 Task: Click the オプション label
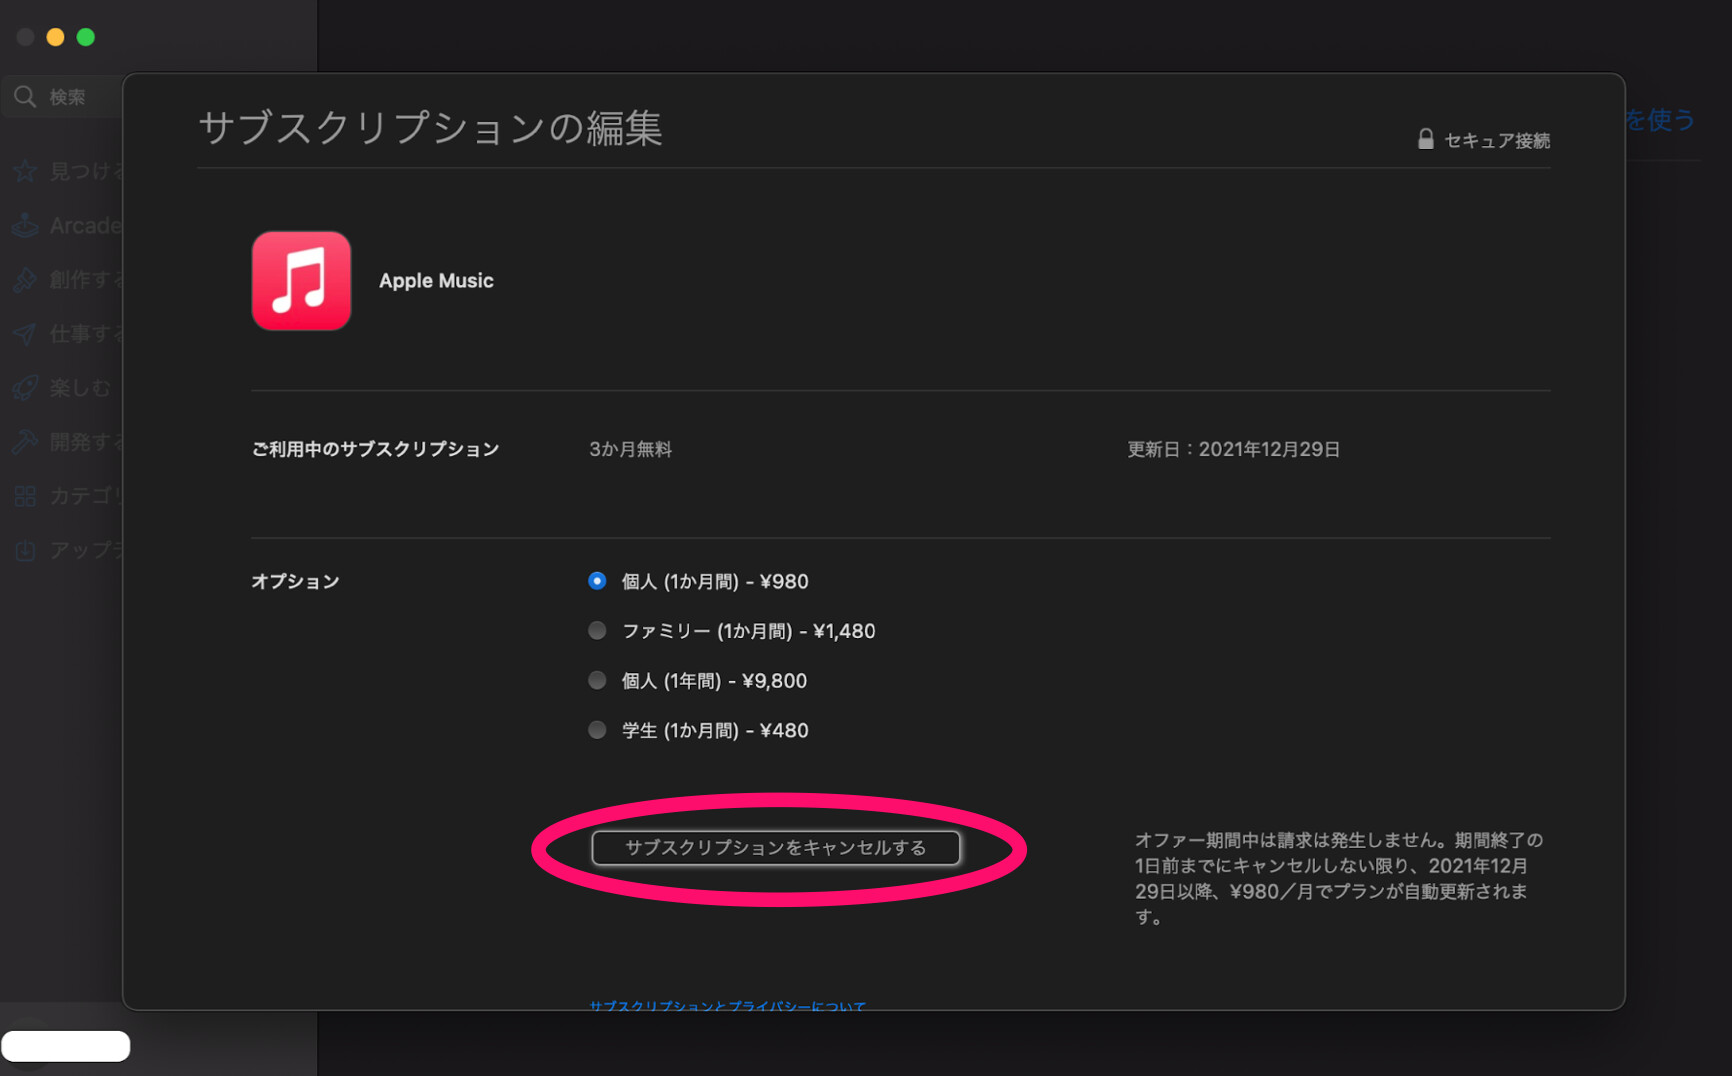[295, 581]
